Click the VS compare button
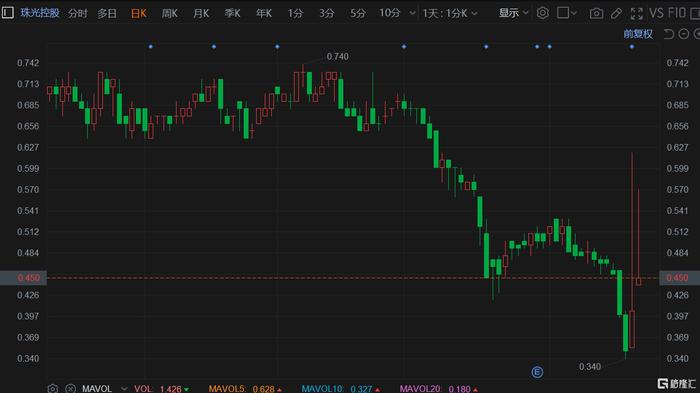Viewport: 700px width, 393px height. [x=656, y=13]
